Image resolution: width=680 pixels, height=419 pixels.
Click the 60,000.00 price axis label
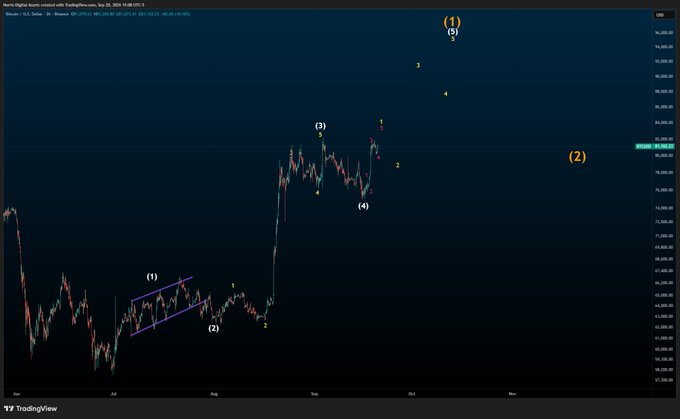coord(664,349)
